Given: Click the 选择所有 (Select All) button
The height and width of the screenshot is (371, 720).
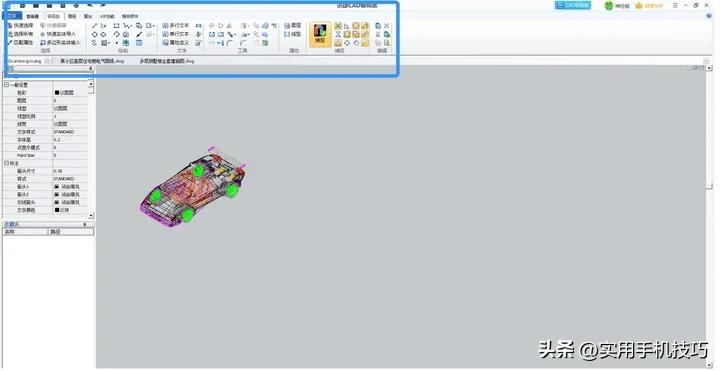Looking at the screenshot, I should point(21,34).
